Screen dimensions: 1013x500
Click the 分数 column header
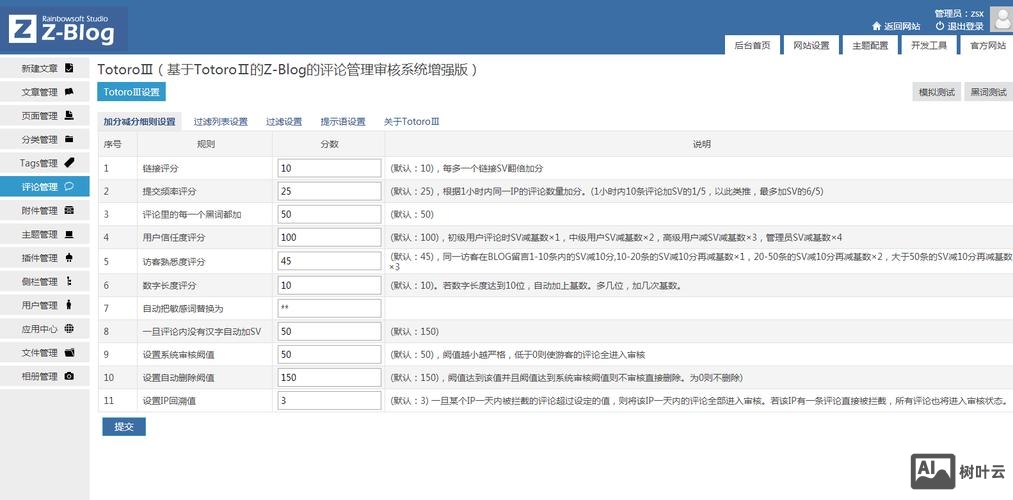pyautogui.click(x=329, y=144)
